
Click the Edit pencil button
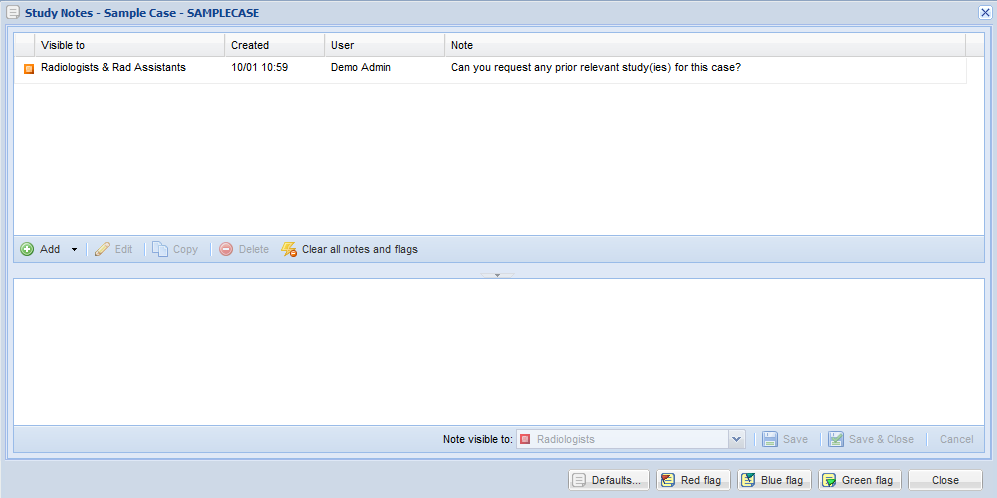click(113, 249)
